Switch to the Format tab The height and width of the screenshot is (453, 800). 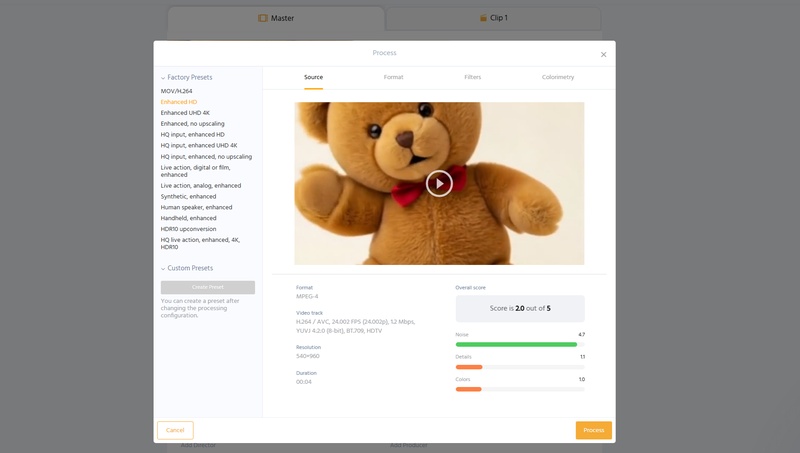[393, 77]
